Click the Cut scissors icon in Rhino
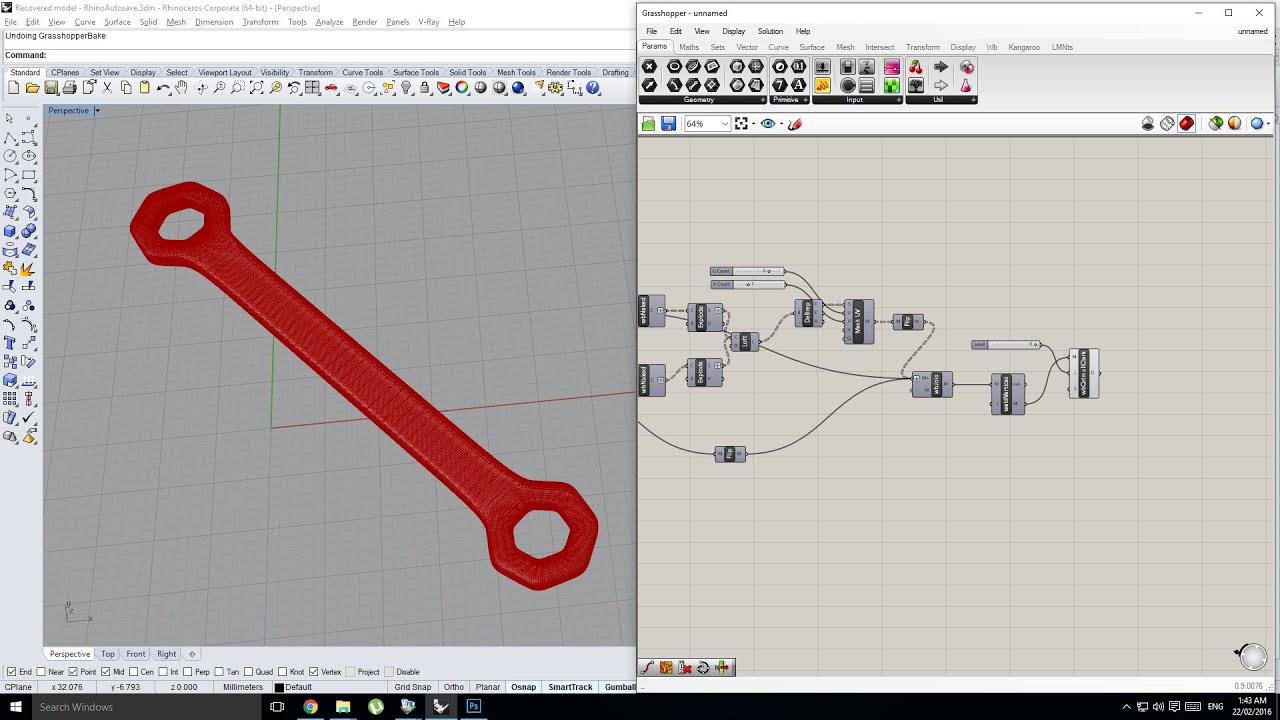 [107, 88]
